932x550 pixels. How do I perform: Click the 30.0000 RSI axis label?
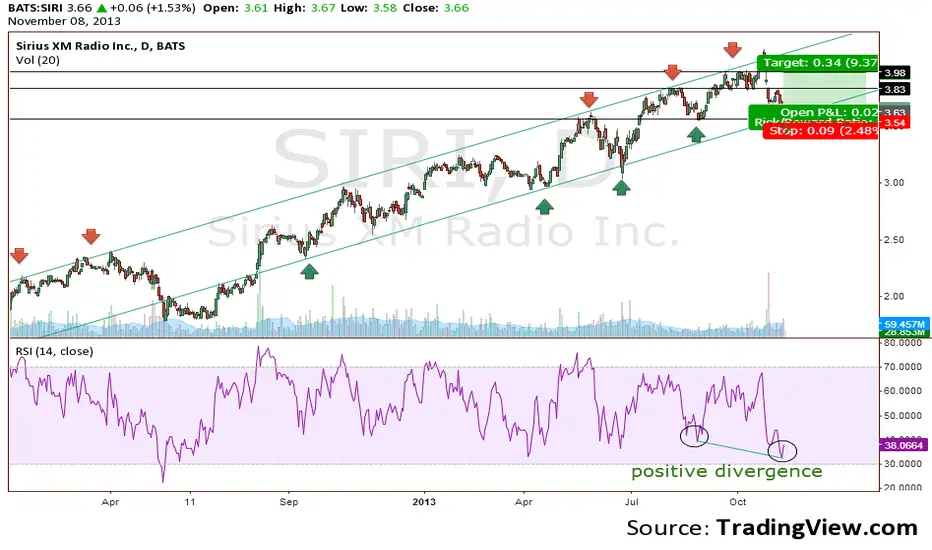[903, 464]
